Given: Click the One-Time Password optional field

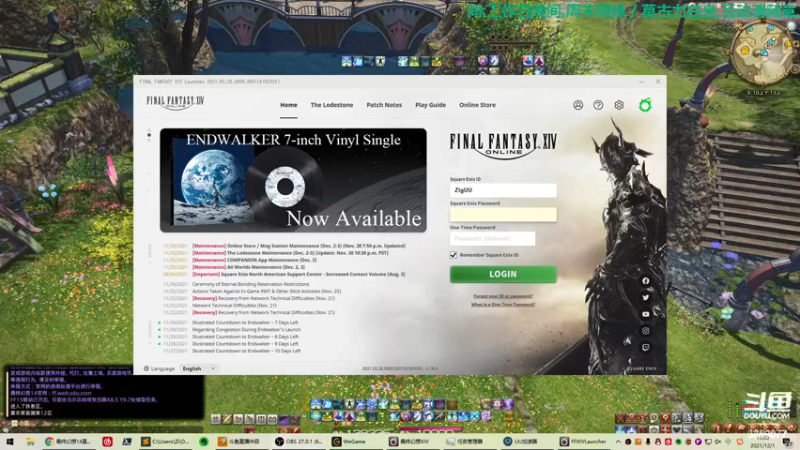Looking at the screenshot, I should (492, 238).
